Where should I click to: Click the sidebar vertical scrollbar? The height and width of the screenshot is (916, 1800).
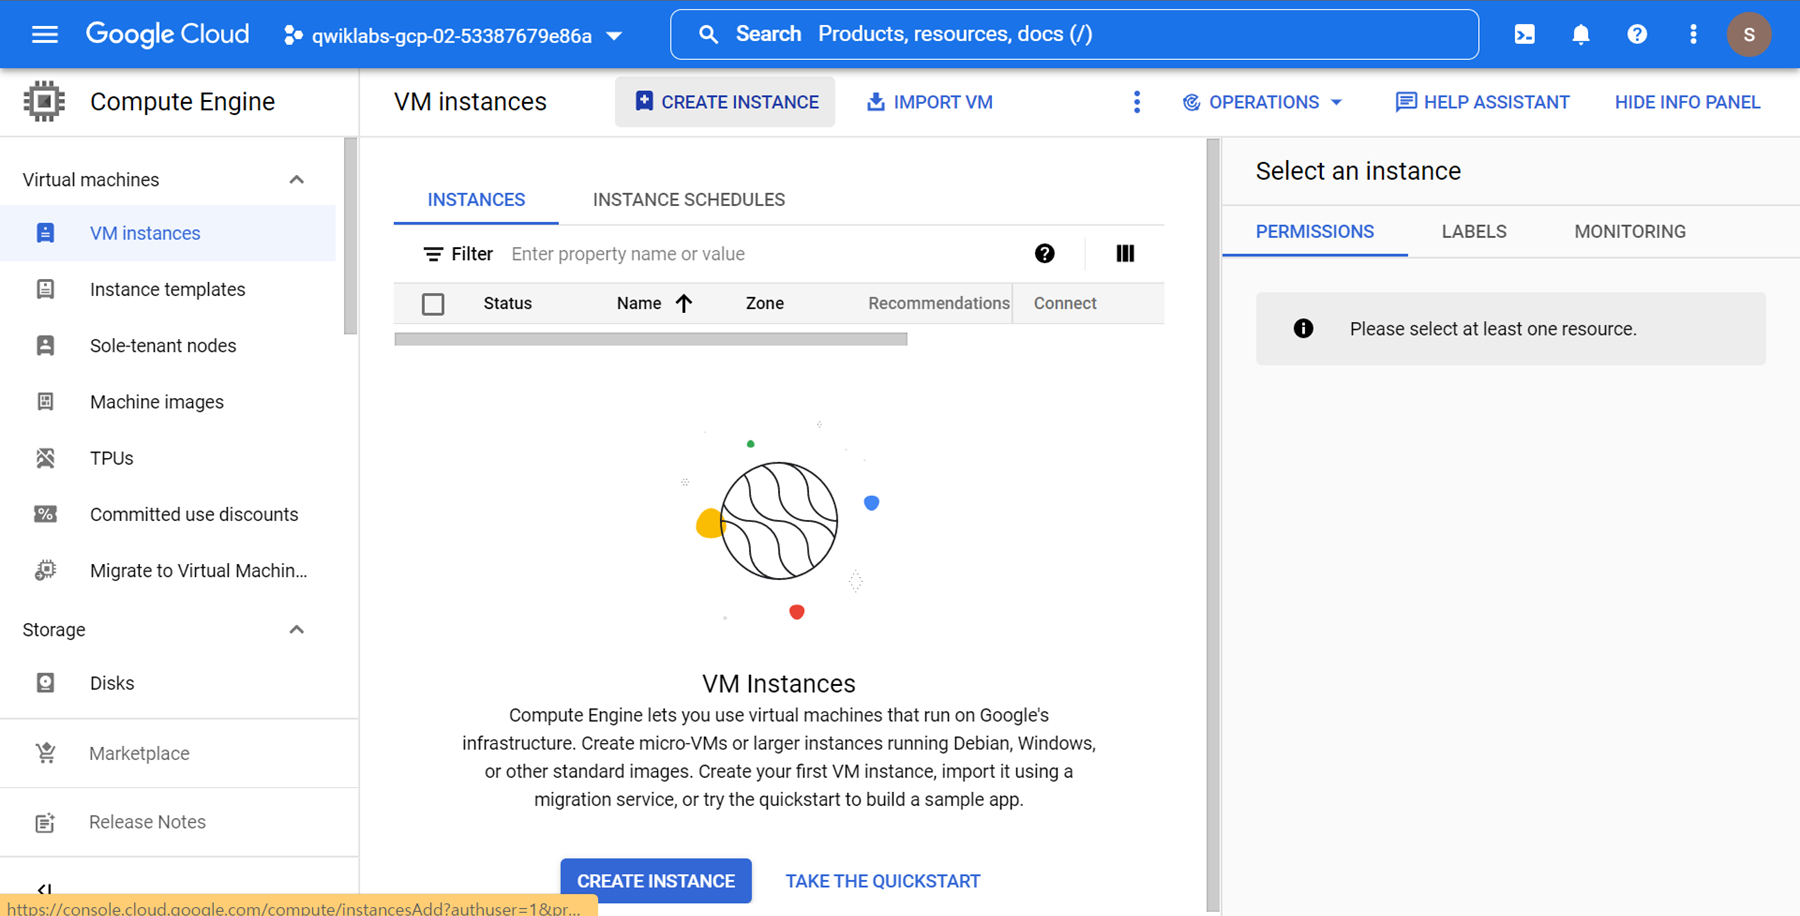[350, 237]
